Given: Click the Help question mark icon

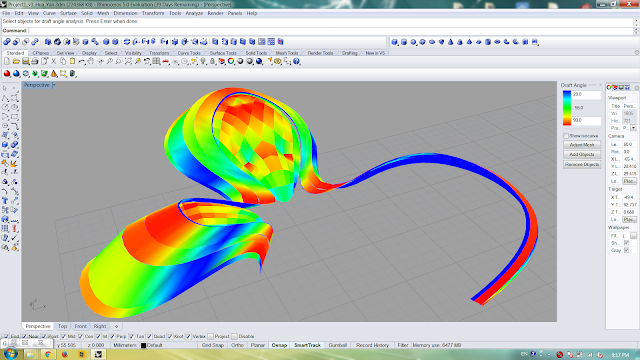Looking at the screenshot, I should point(297,62).
